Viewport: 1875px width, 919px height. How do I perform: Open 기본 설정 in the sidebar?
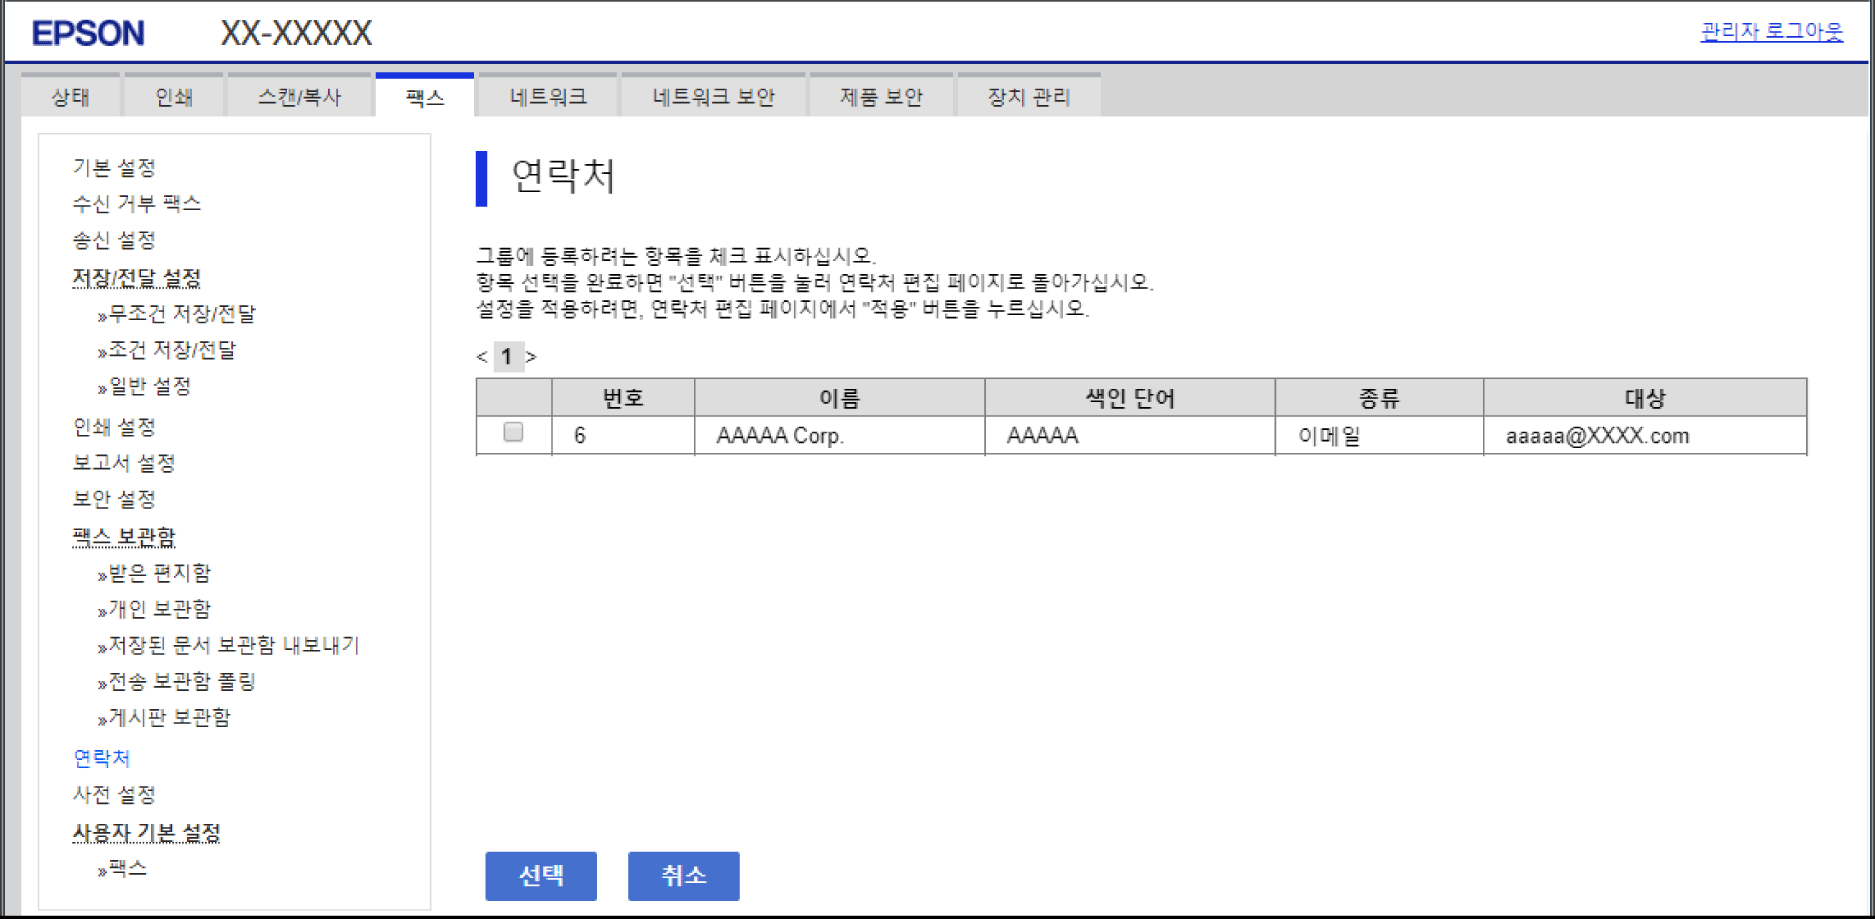pos(114,168)
